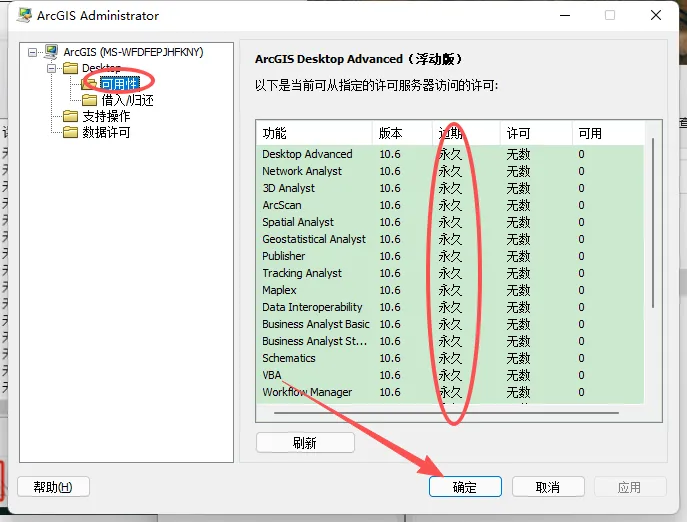
Task: Click the horizontal scrollbar of the license list
Action: pos(446,413)
